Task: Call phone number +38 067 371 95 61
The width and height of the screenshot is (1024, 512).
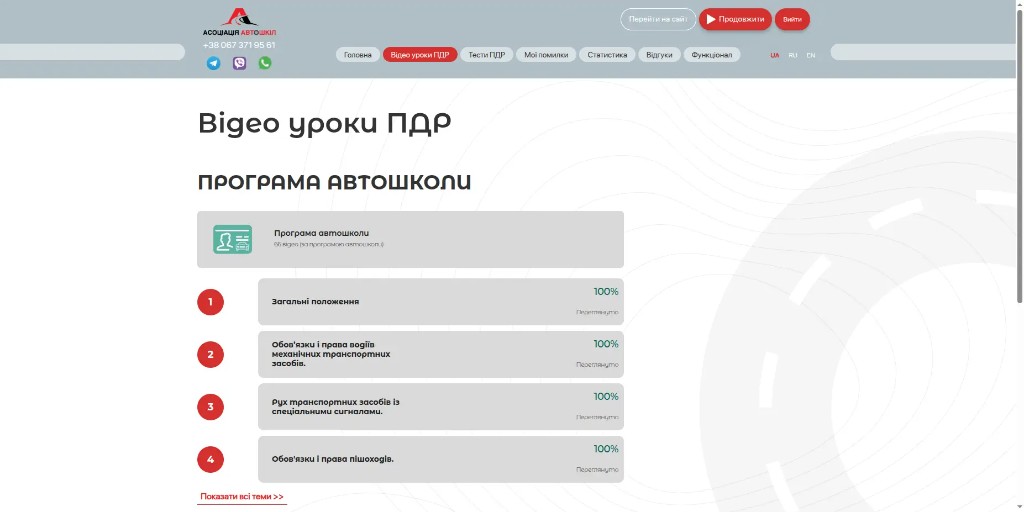Action: [239, 45]
